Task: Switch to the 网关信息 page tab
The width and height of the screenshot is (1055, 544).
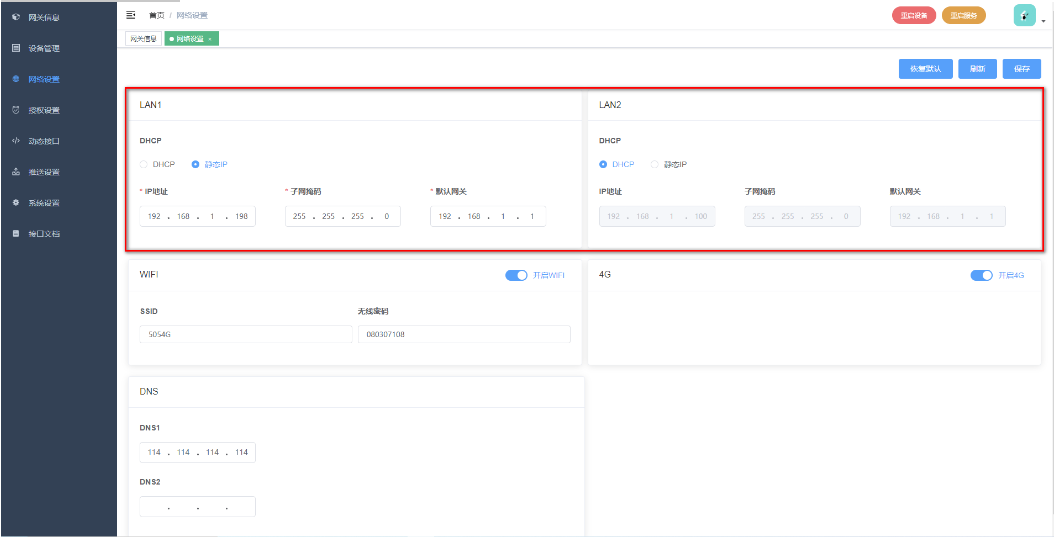Action: 143,39
